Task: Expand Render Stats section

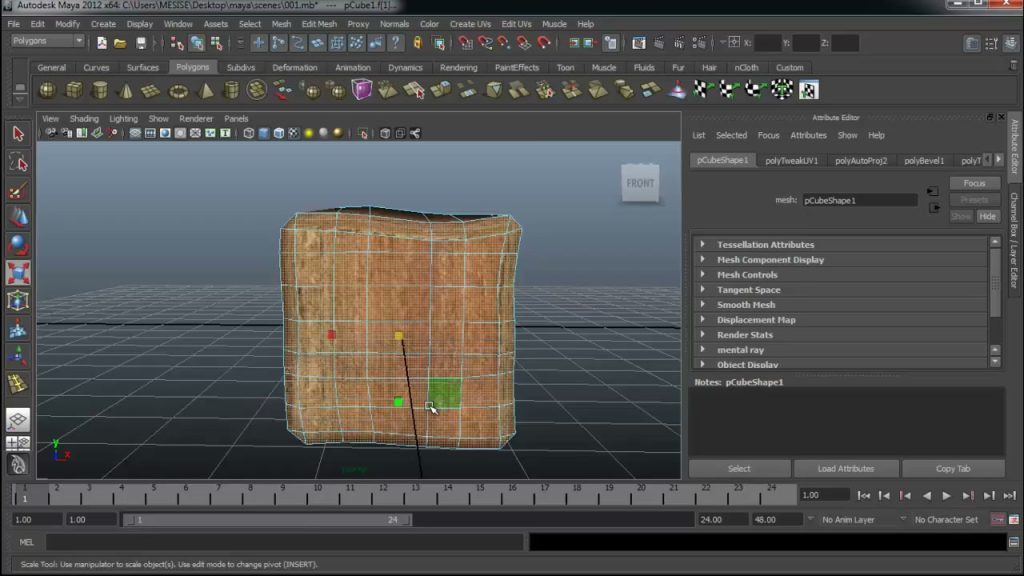Action: click(703, 334)
